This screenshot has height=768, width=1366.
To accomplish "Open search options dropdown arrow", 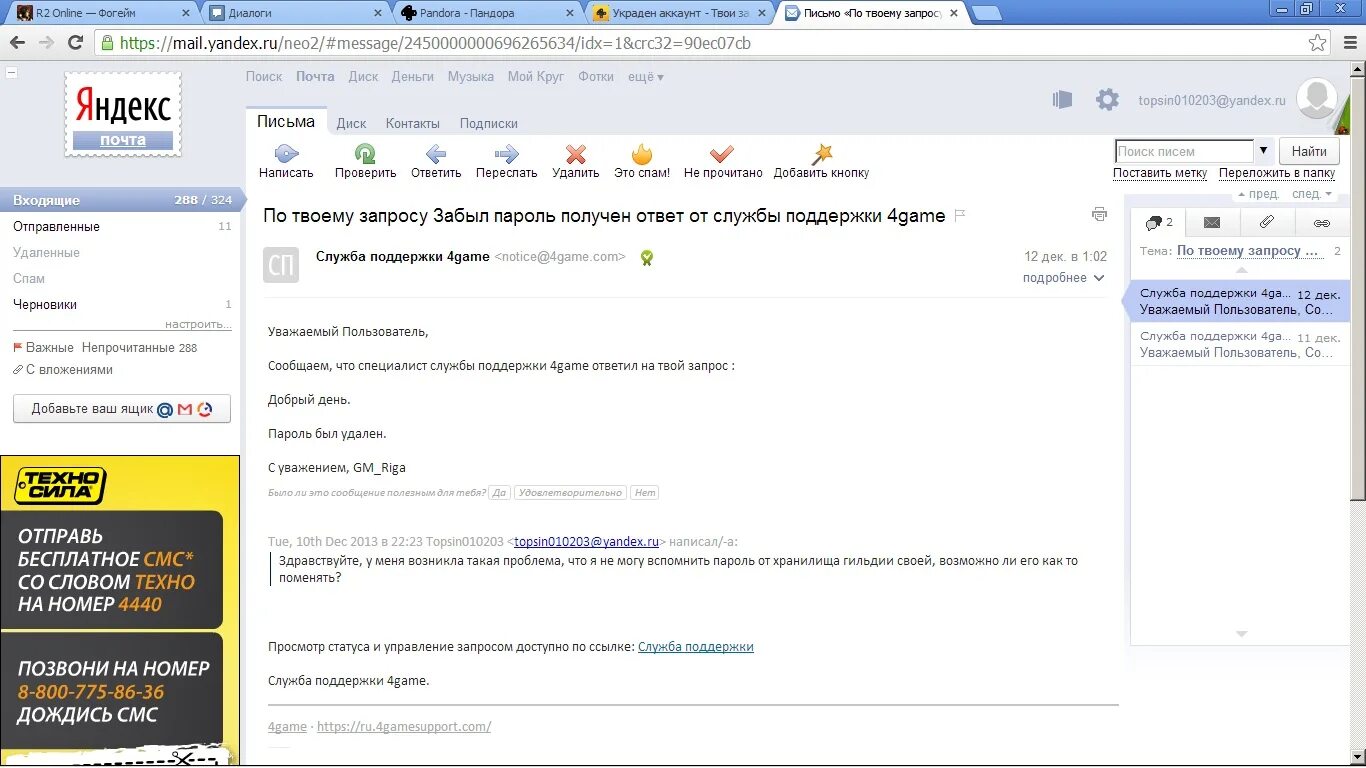I will tap(1263, 151).
